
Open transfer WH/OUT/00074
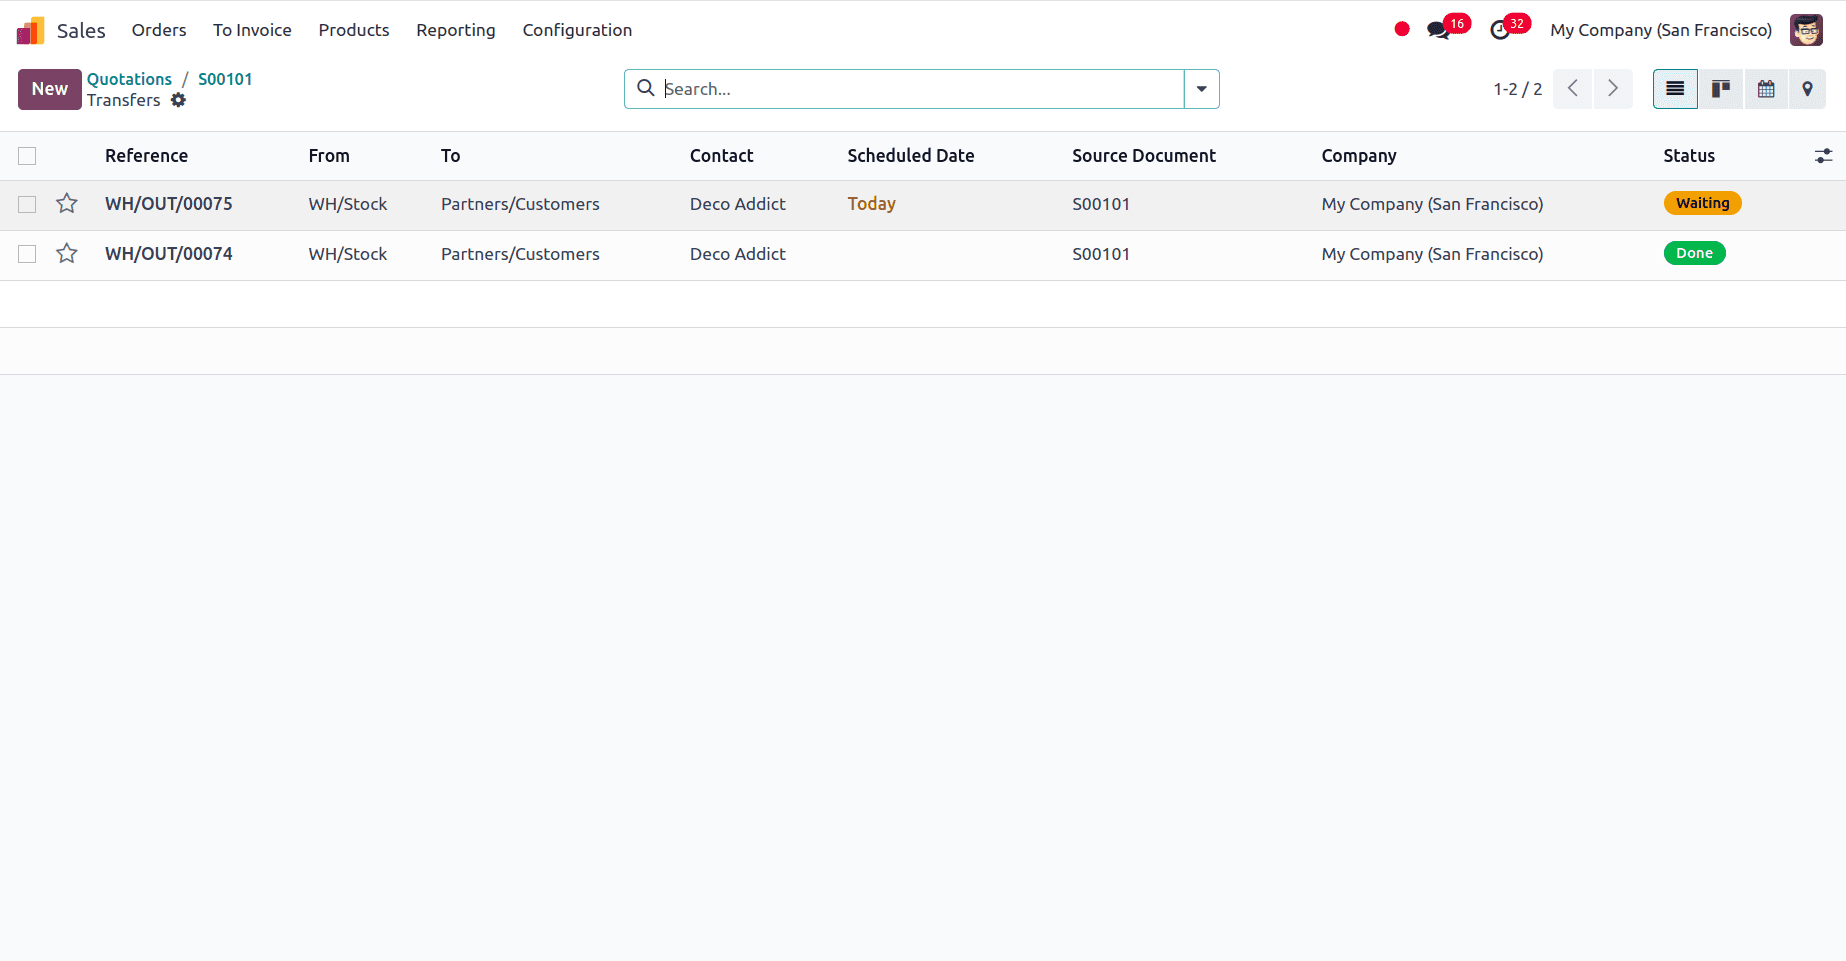168,254
